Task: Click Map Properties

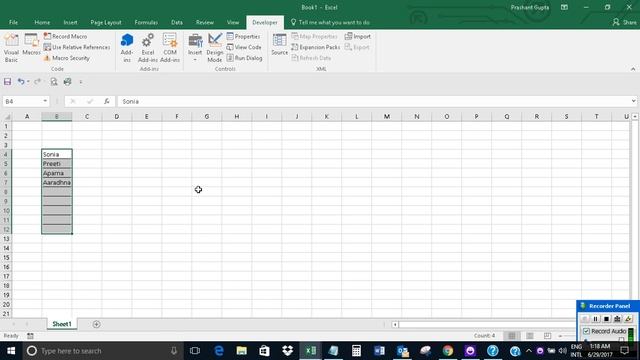Action: click(x=314, y=36)
